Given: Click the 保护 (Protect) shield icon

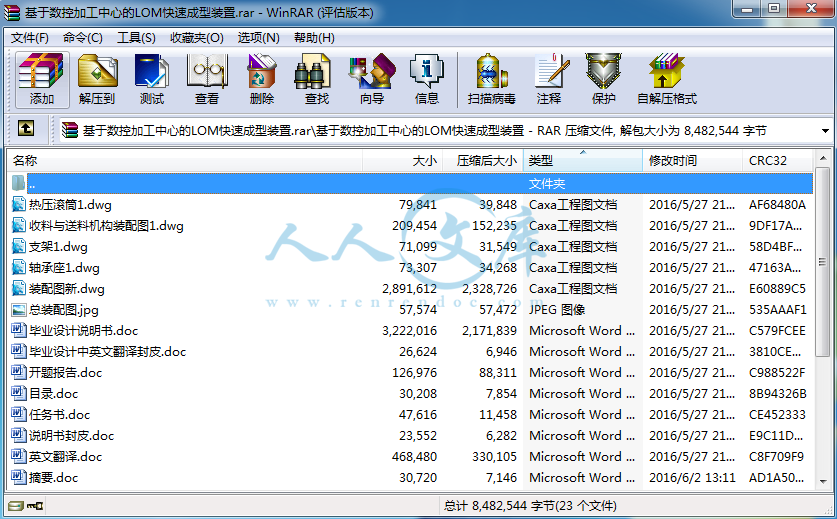Looking at the screenshot, I should pyautogui.click(x=604, y=80).
